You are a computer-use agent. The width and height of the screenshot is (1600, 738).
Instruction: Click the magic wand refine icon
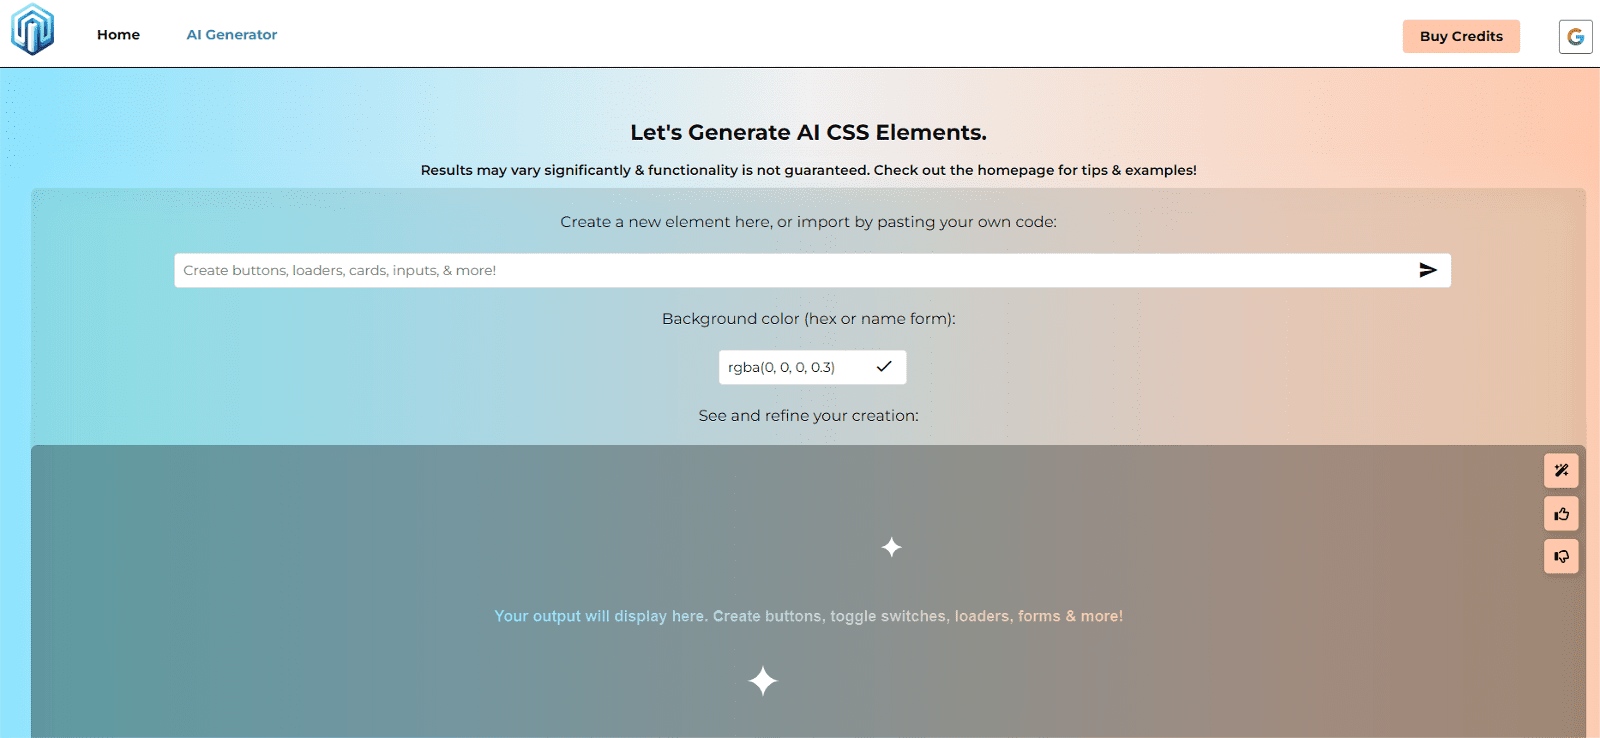click(x=1561, y=470)
